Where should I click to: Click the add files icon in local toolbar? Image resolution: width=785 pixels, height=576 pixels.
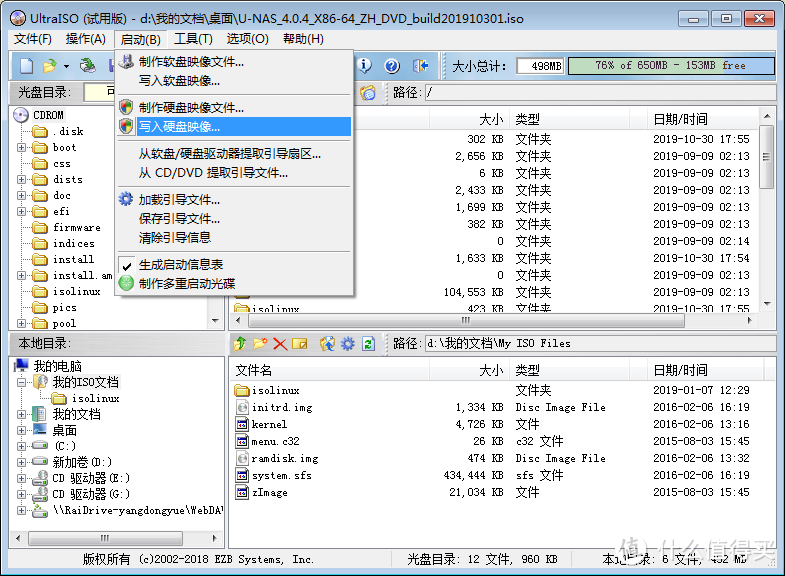[327, 343]
